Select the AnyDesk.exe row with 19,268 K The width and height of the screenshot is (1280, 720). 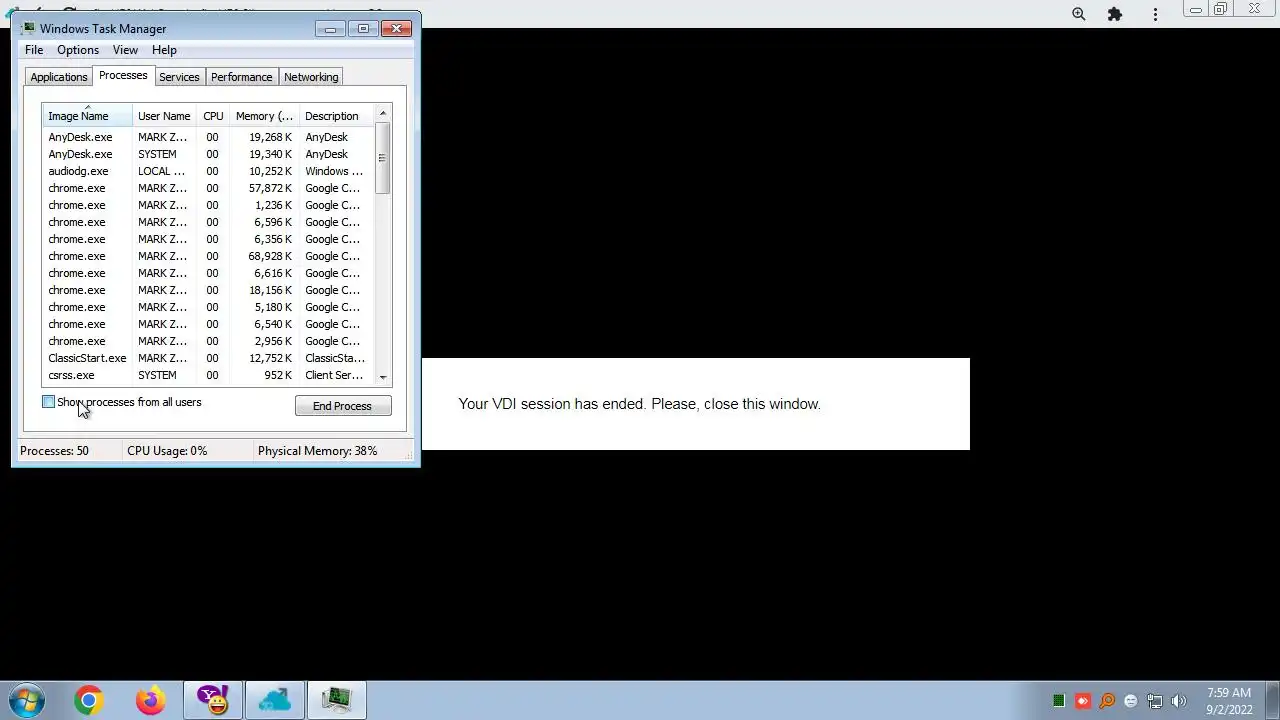point(208,137)
